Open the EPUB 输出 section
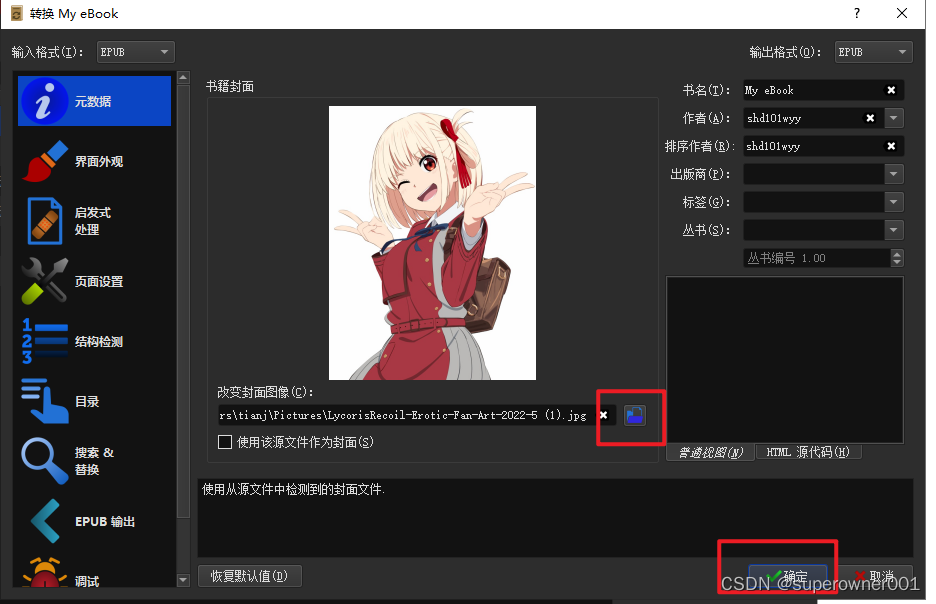 point(94,521)
